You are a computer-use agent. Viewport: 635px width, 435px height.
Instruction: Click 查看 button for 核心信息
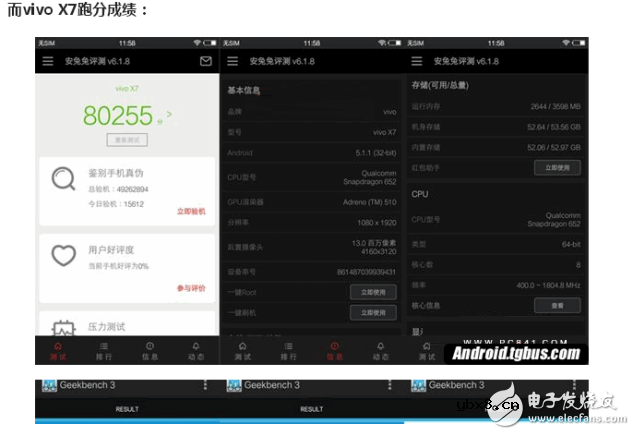pyautogui.click(x=557, y=305)
